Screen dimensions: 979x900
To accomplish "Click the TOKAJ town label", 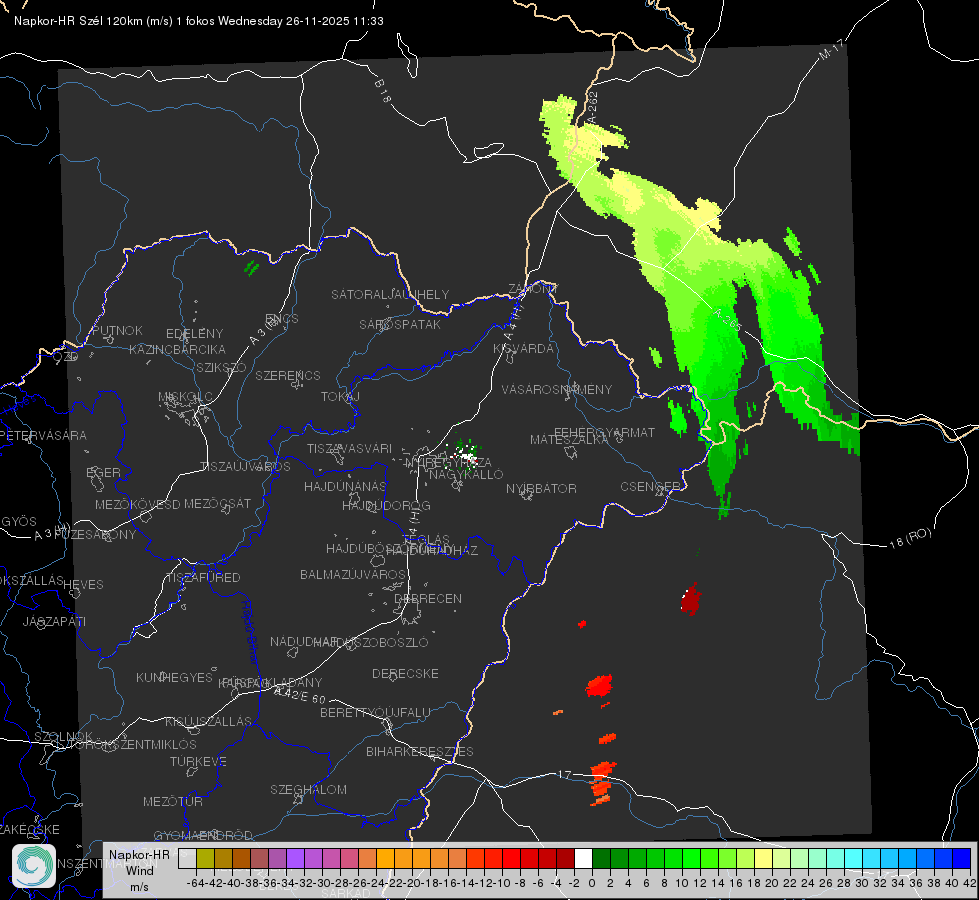I will click(x=340, y=397).
